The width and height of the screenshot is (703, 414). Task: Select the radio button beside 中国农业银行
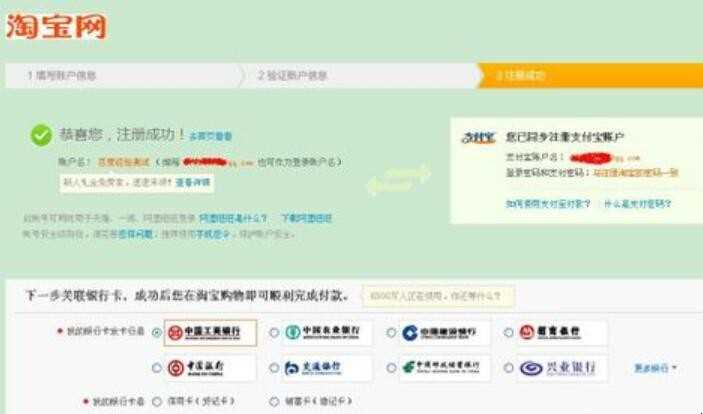coord(274,332)
